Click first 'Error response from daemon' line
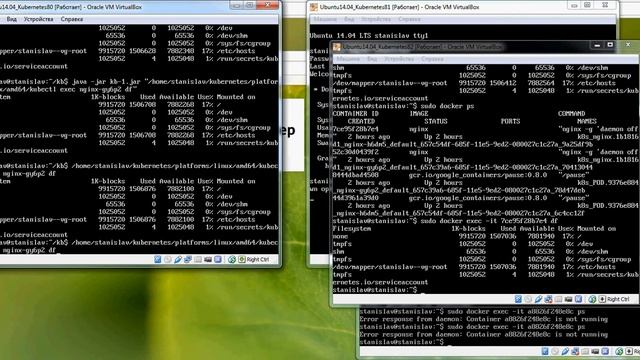This screenshot has width=640, height=360. 484,319
